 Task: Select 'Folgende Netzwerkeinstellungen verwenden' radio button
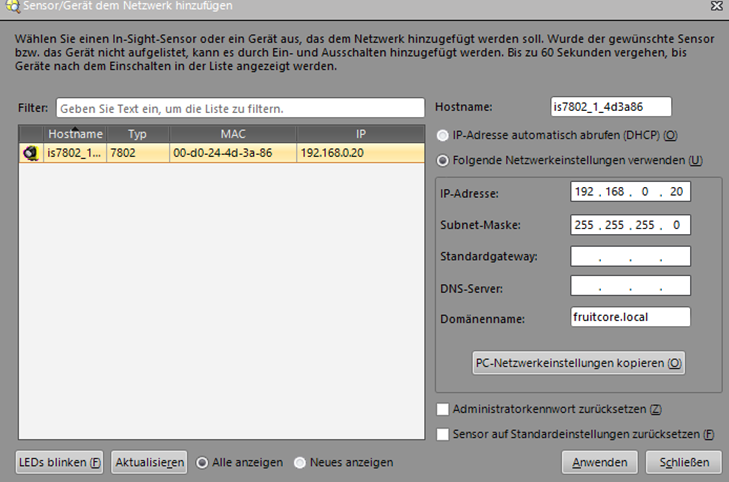coord(443,160)
